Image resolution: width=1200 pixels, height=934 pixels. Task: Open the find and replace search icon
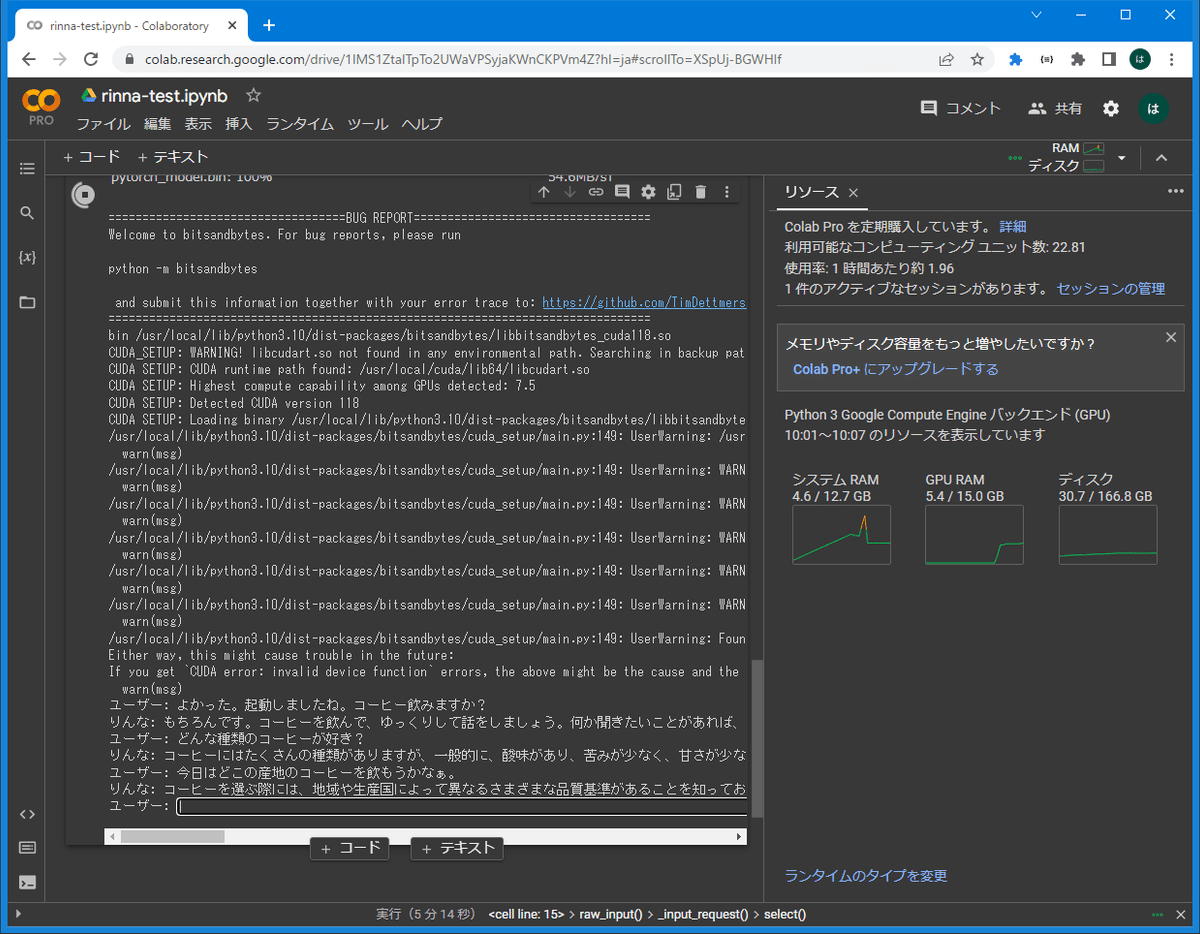click(27, 213)
